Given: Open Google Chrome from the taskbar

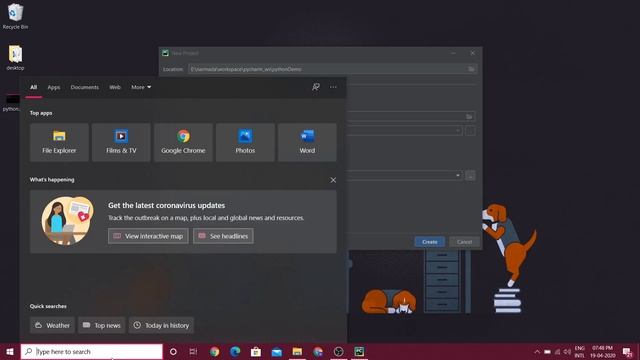Looking at the screenshot, I should (x=215, y=351).
